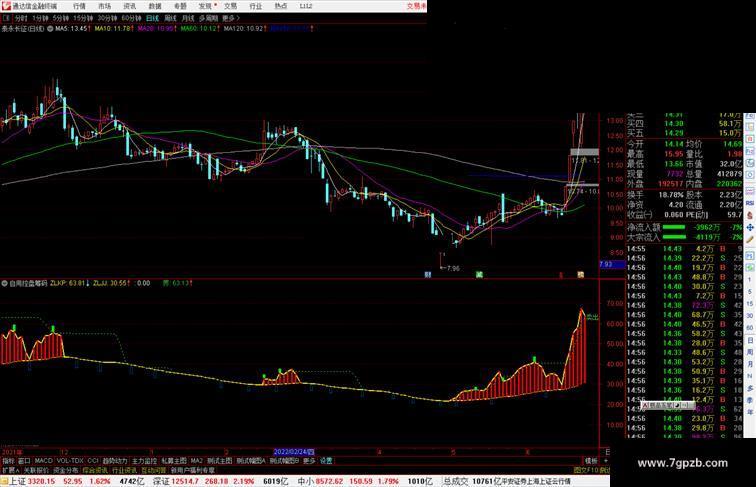Open the 热点 menu

pos(281,6)
